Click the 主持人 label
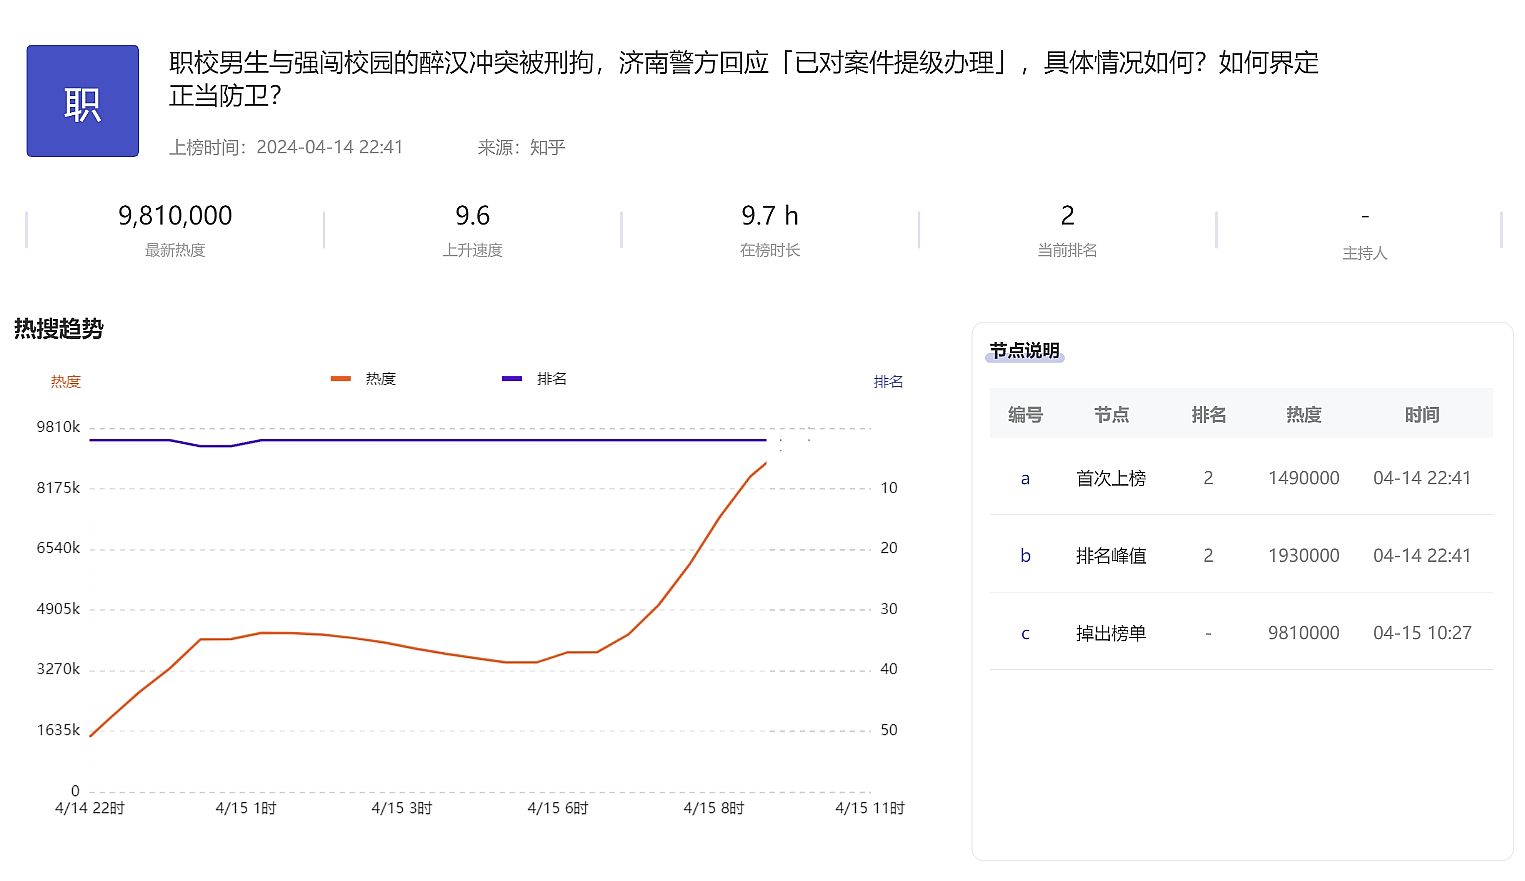This screenshot has width=1525, height=881. click(x=1365, y=253)
